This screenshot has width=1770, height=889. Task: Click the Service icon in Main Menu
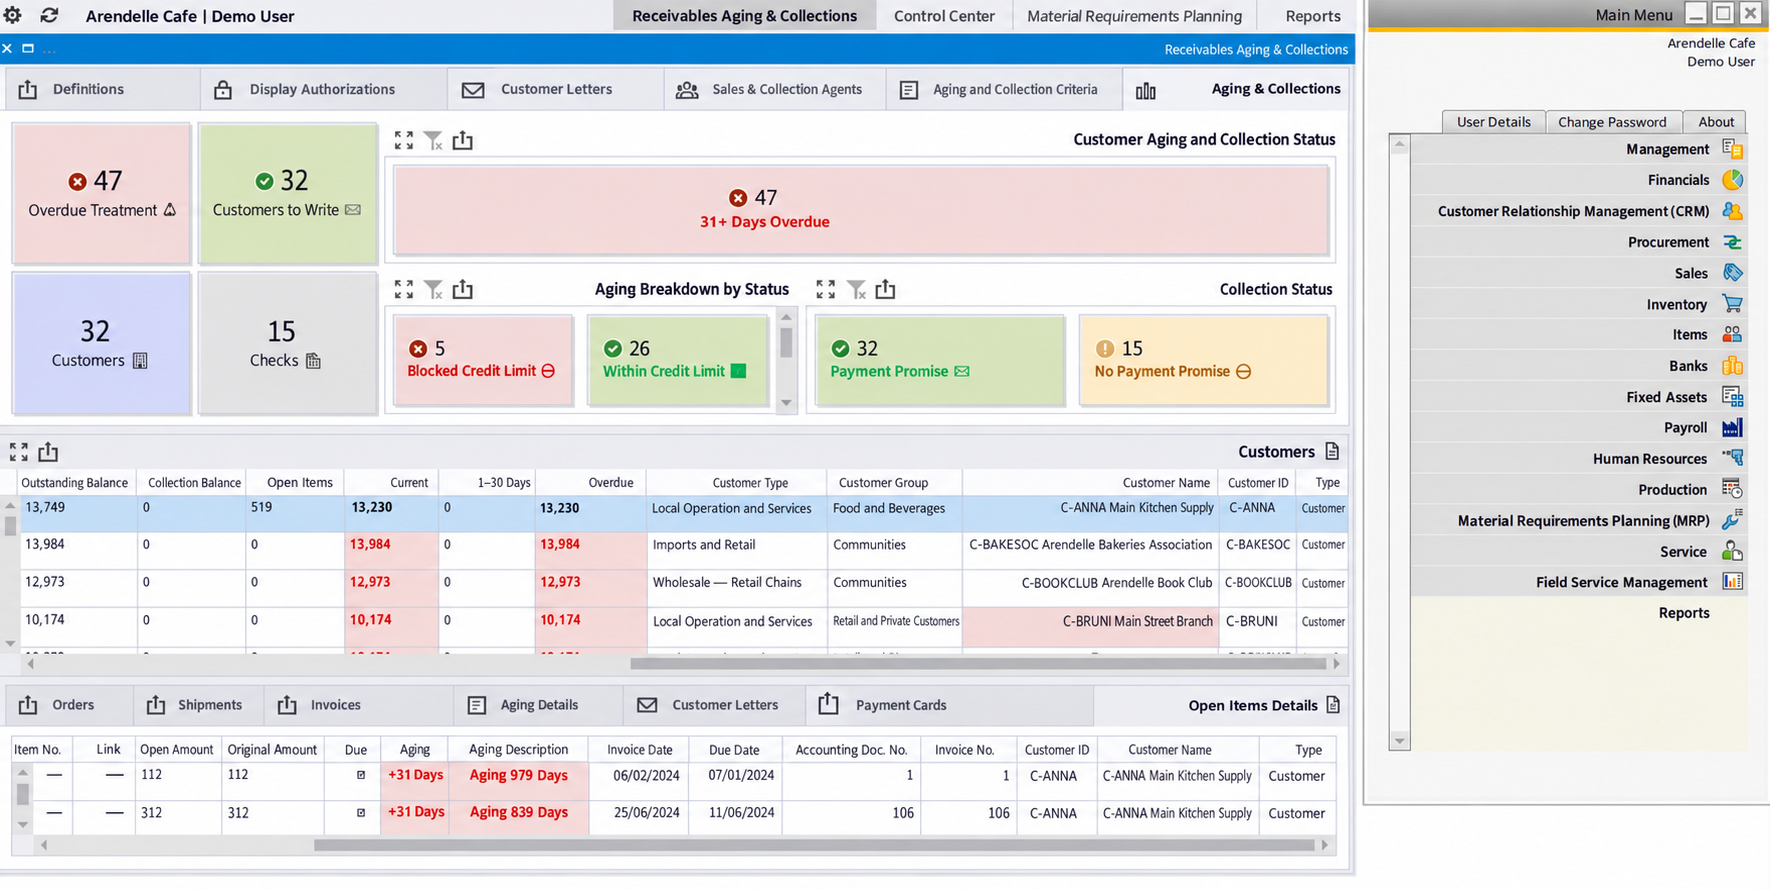tap(1732, 552)
